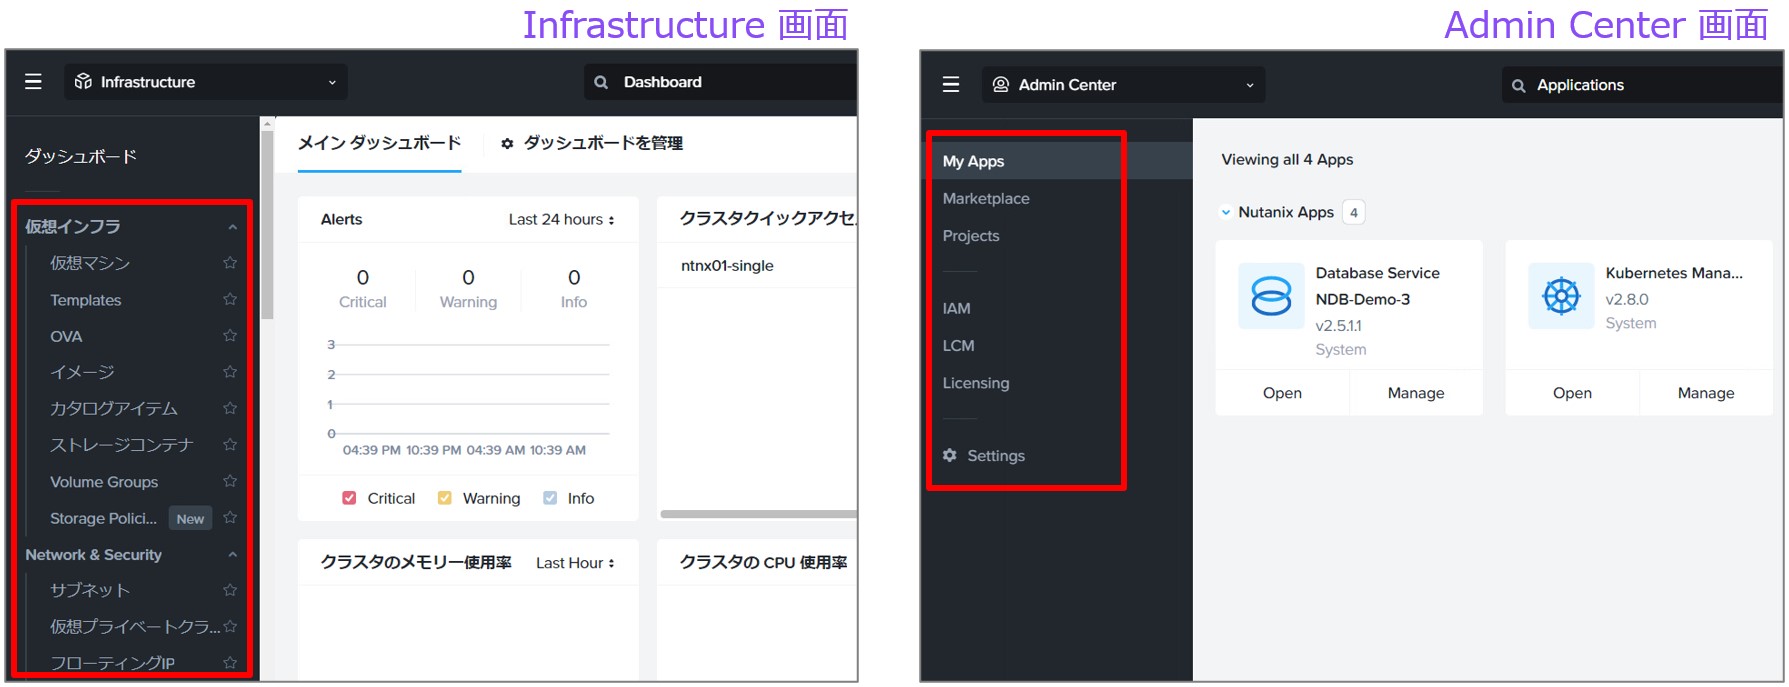Viewport: 1789px width, 687px height.
Task: Open OVA in the sidebar
Action: tap(66, 336)
